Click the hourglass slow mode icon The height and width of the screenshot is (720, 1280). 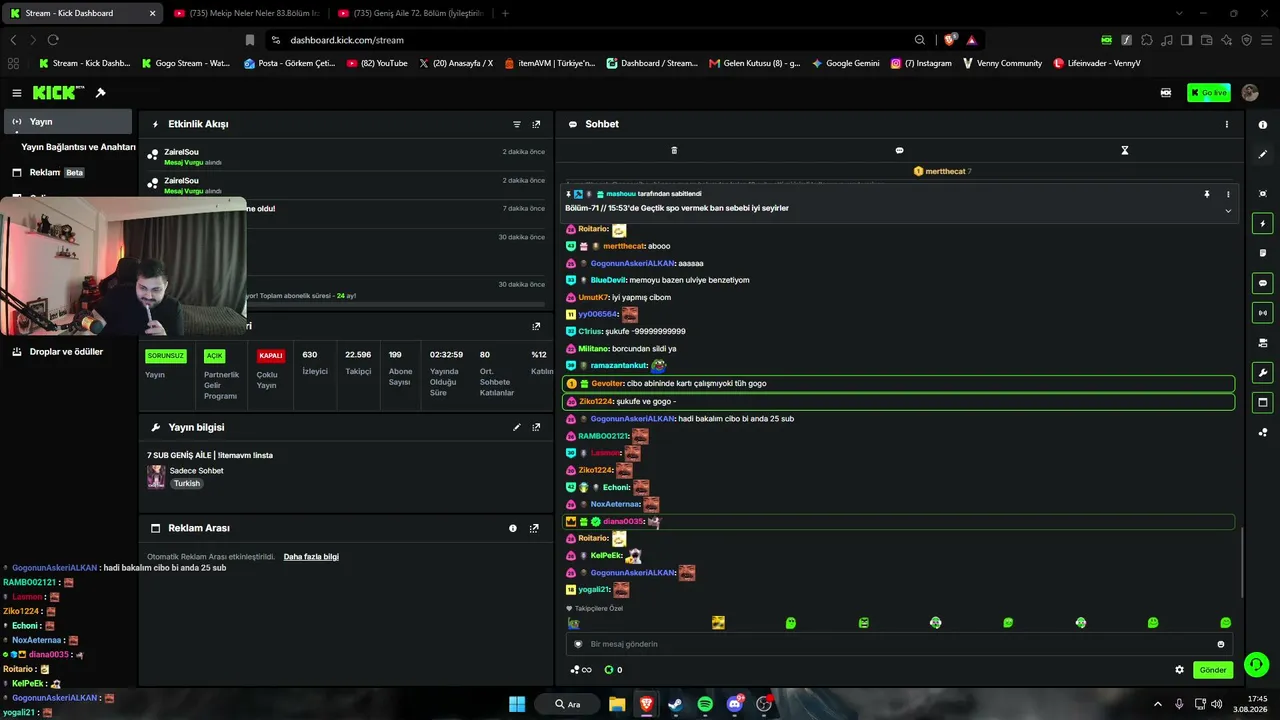pos(1124,150)
